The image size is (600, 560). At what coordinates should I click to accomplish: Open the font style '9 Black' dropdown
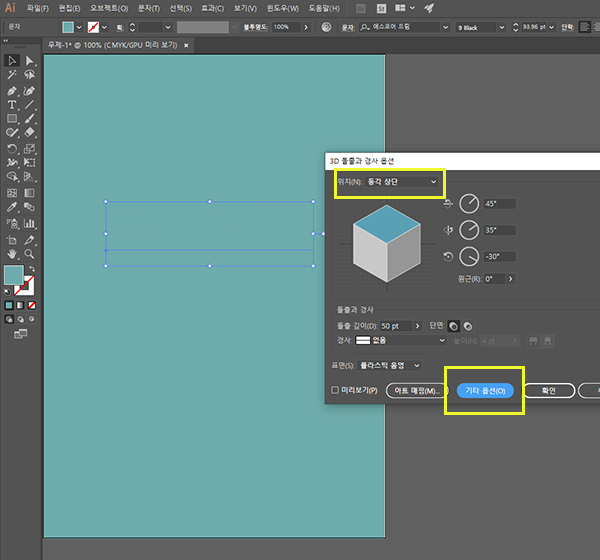point(502,27)
